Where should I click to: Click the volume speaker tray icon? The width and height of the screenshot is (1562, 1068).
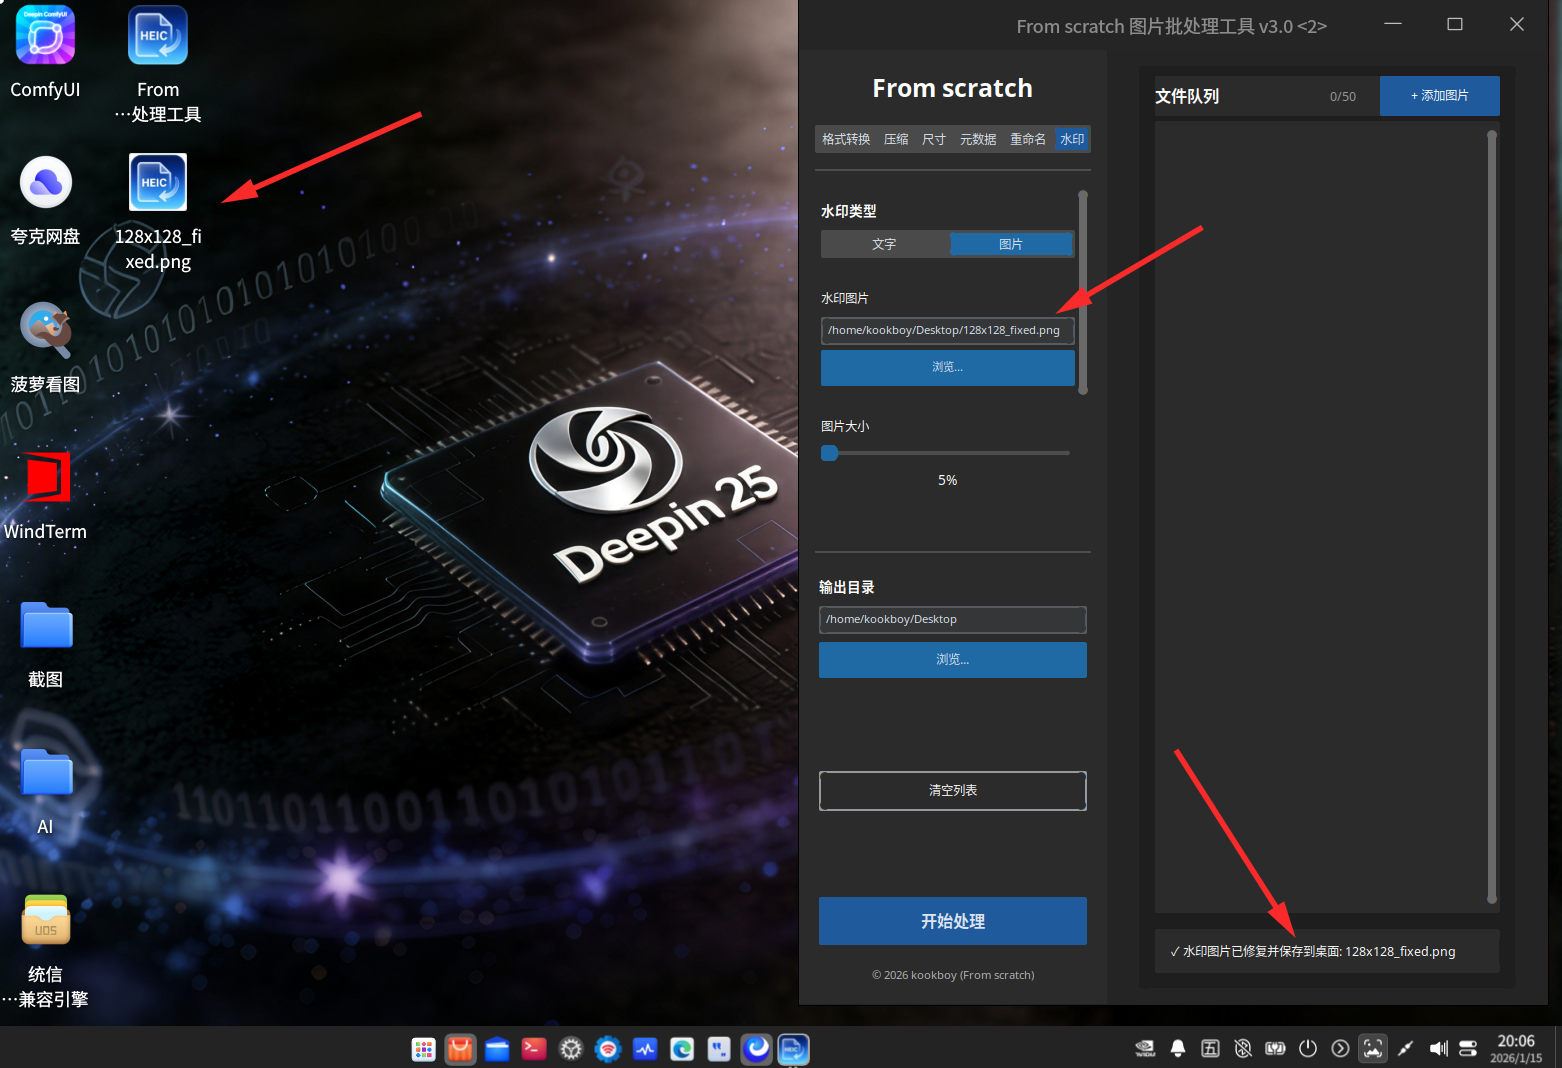click(x=1438, y=1048)
